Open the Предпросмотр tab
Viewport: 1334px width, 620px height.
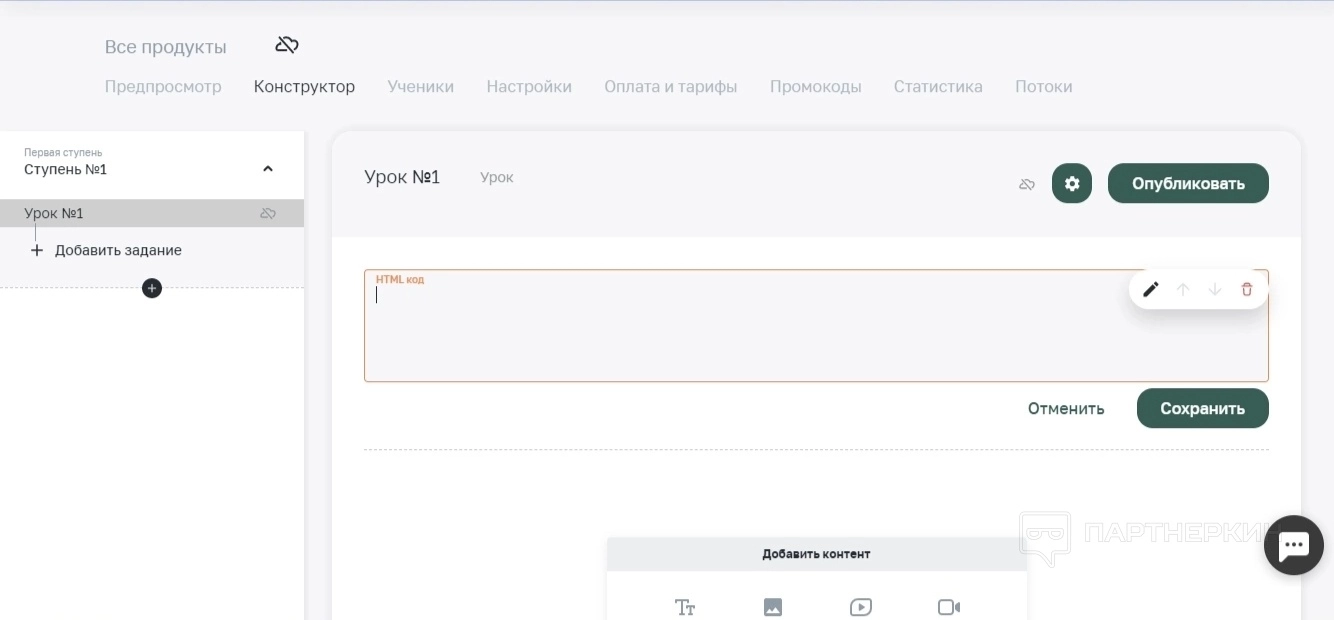[x=163, y=87]
